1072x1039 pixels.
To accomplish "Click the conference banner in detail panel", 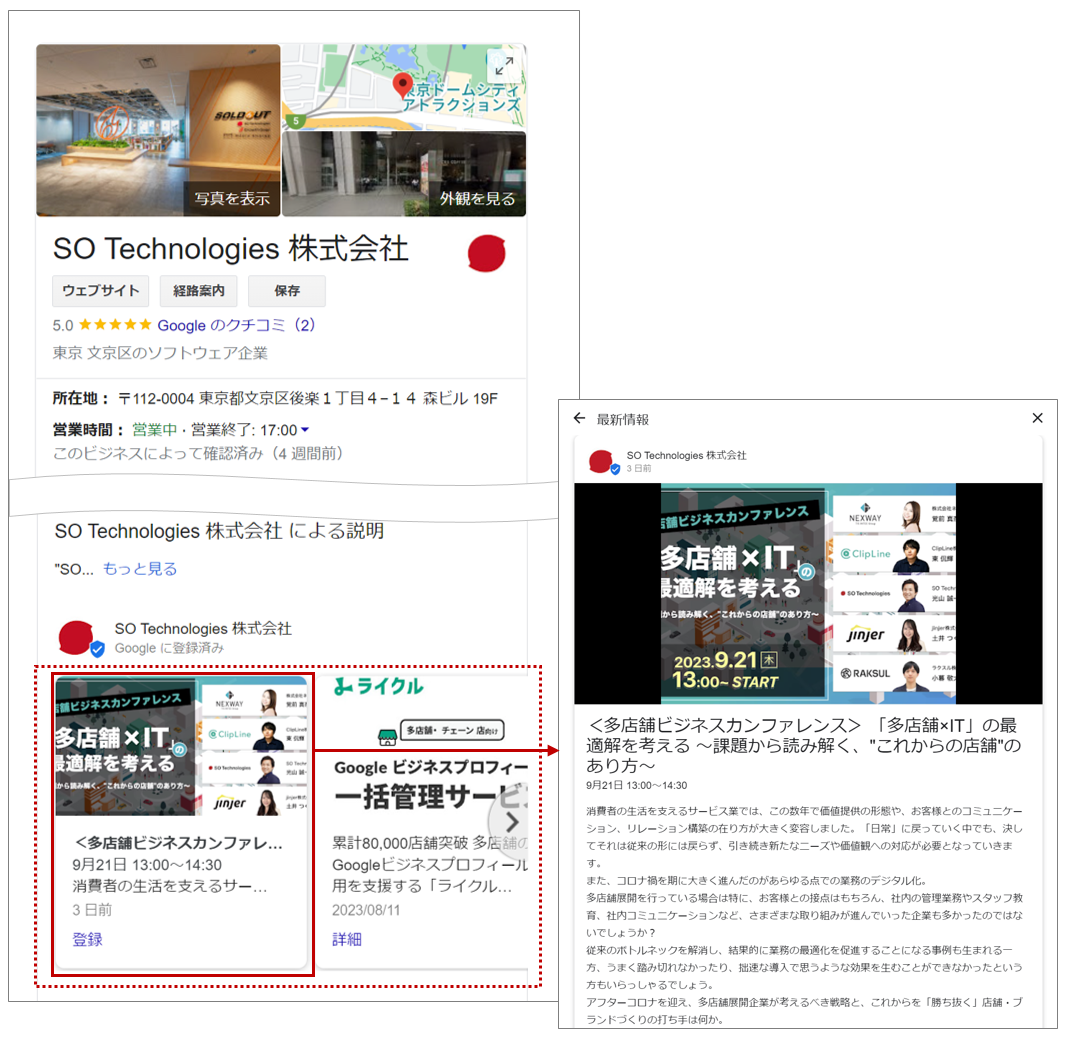I will point(808,594).
